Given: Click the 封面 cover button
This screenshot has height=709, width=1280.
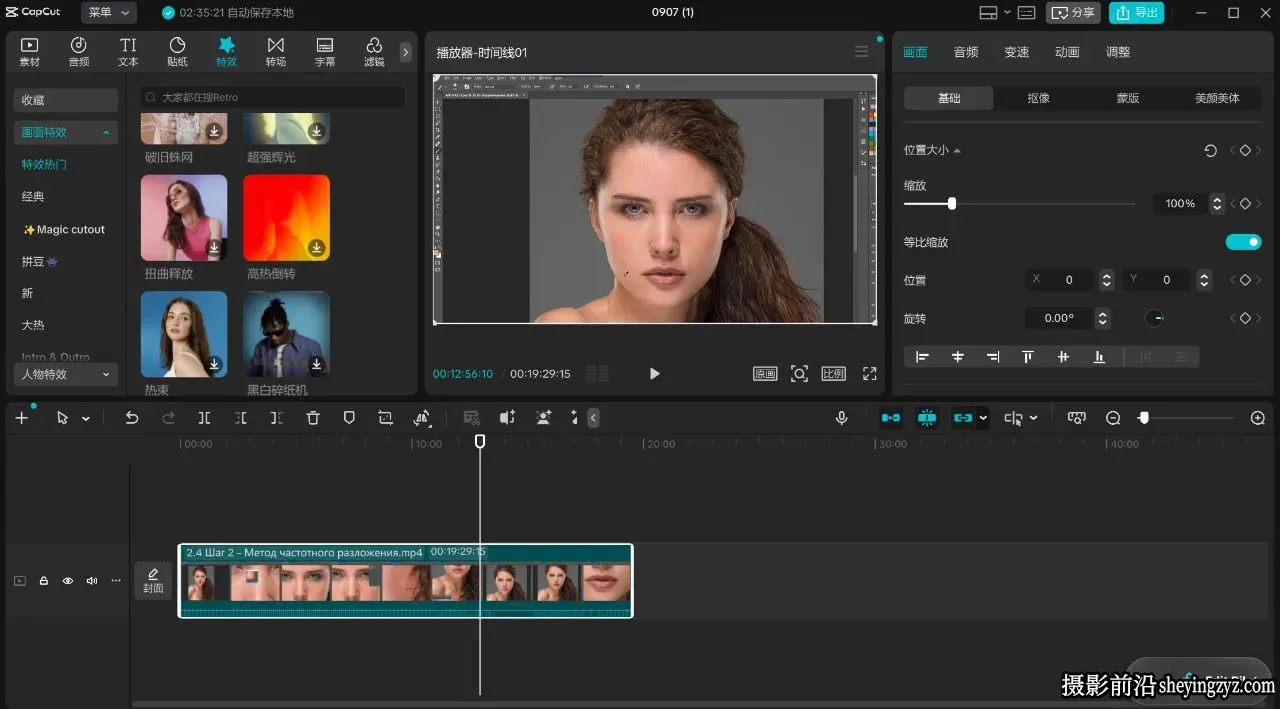Looking at the screenshot, I should (153, 580).
